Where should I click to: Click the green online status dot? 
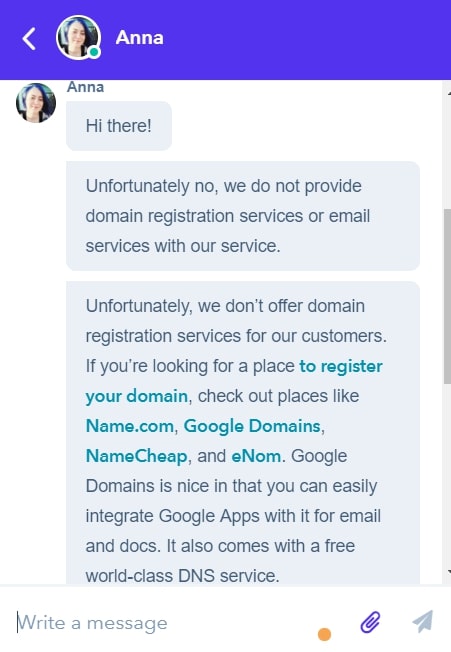pyautogui.click(x=94, y=52)
